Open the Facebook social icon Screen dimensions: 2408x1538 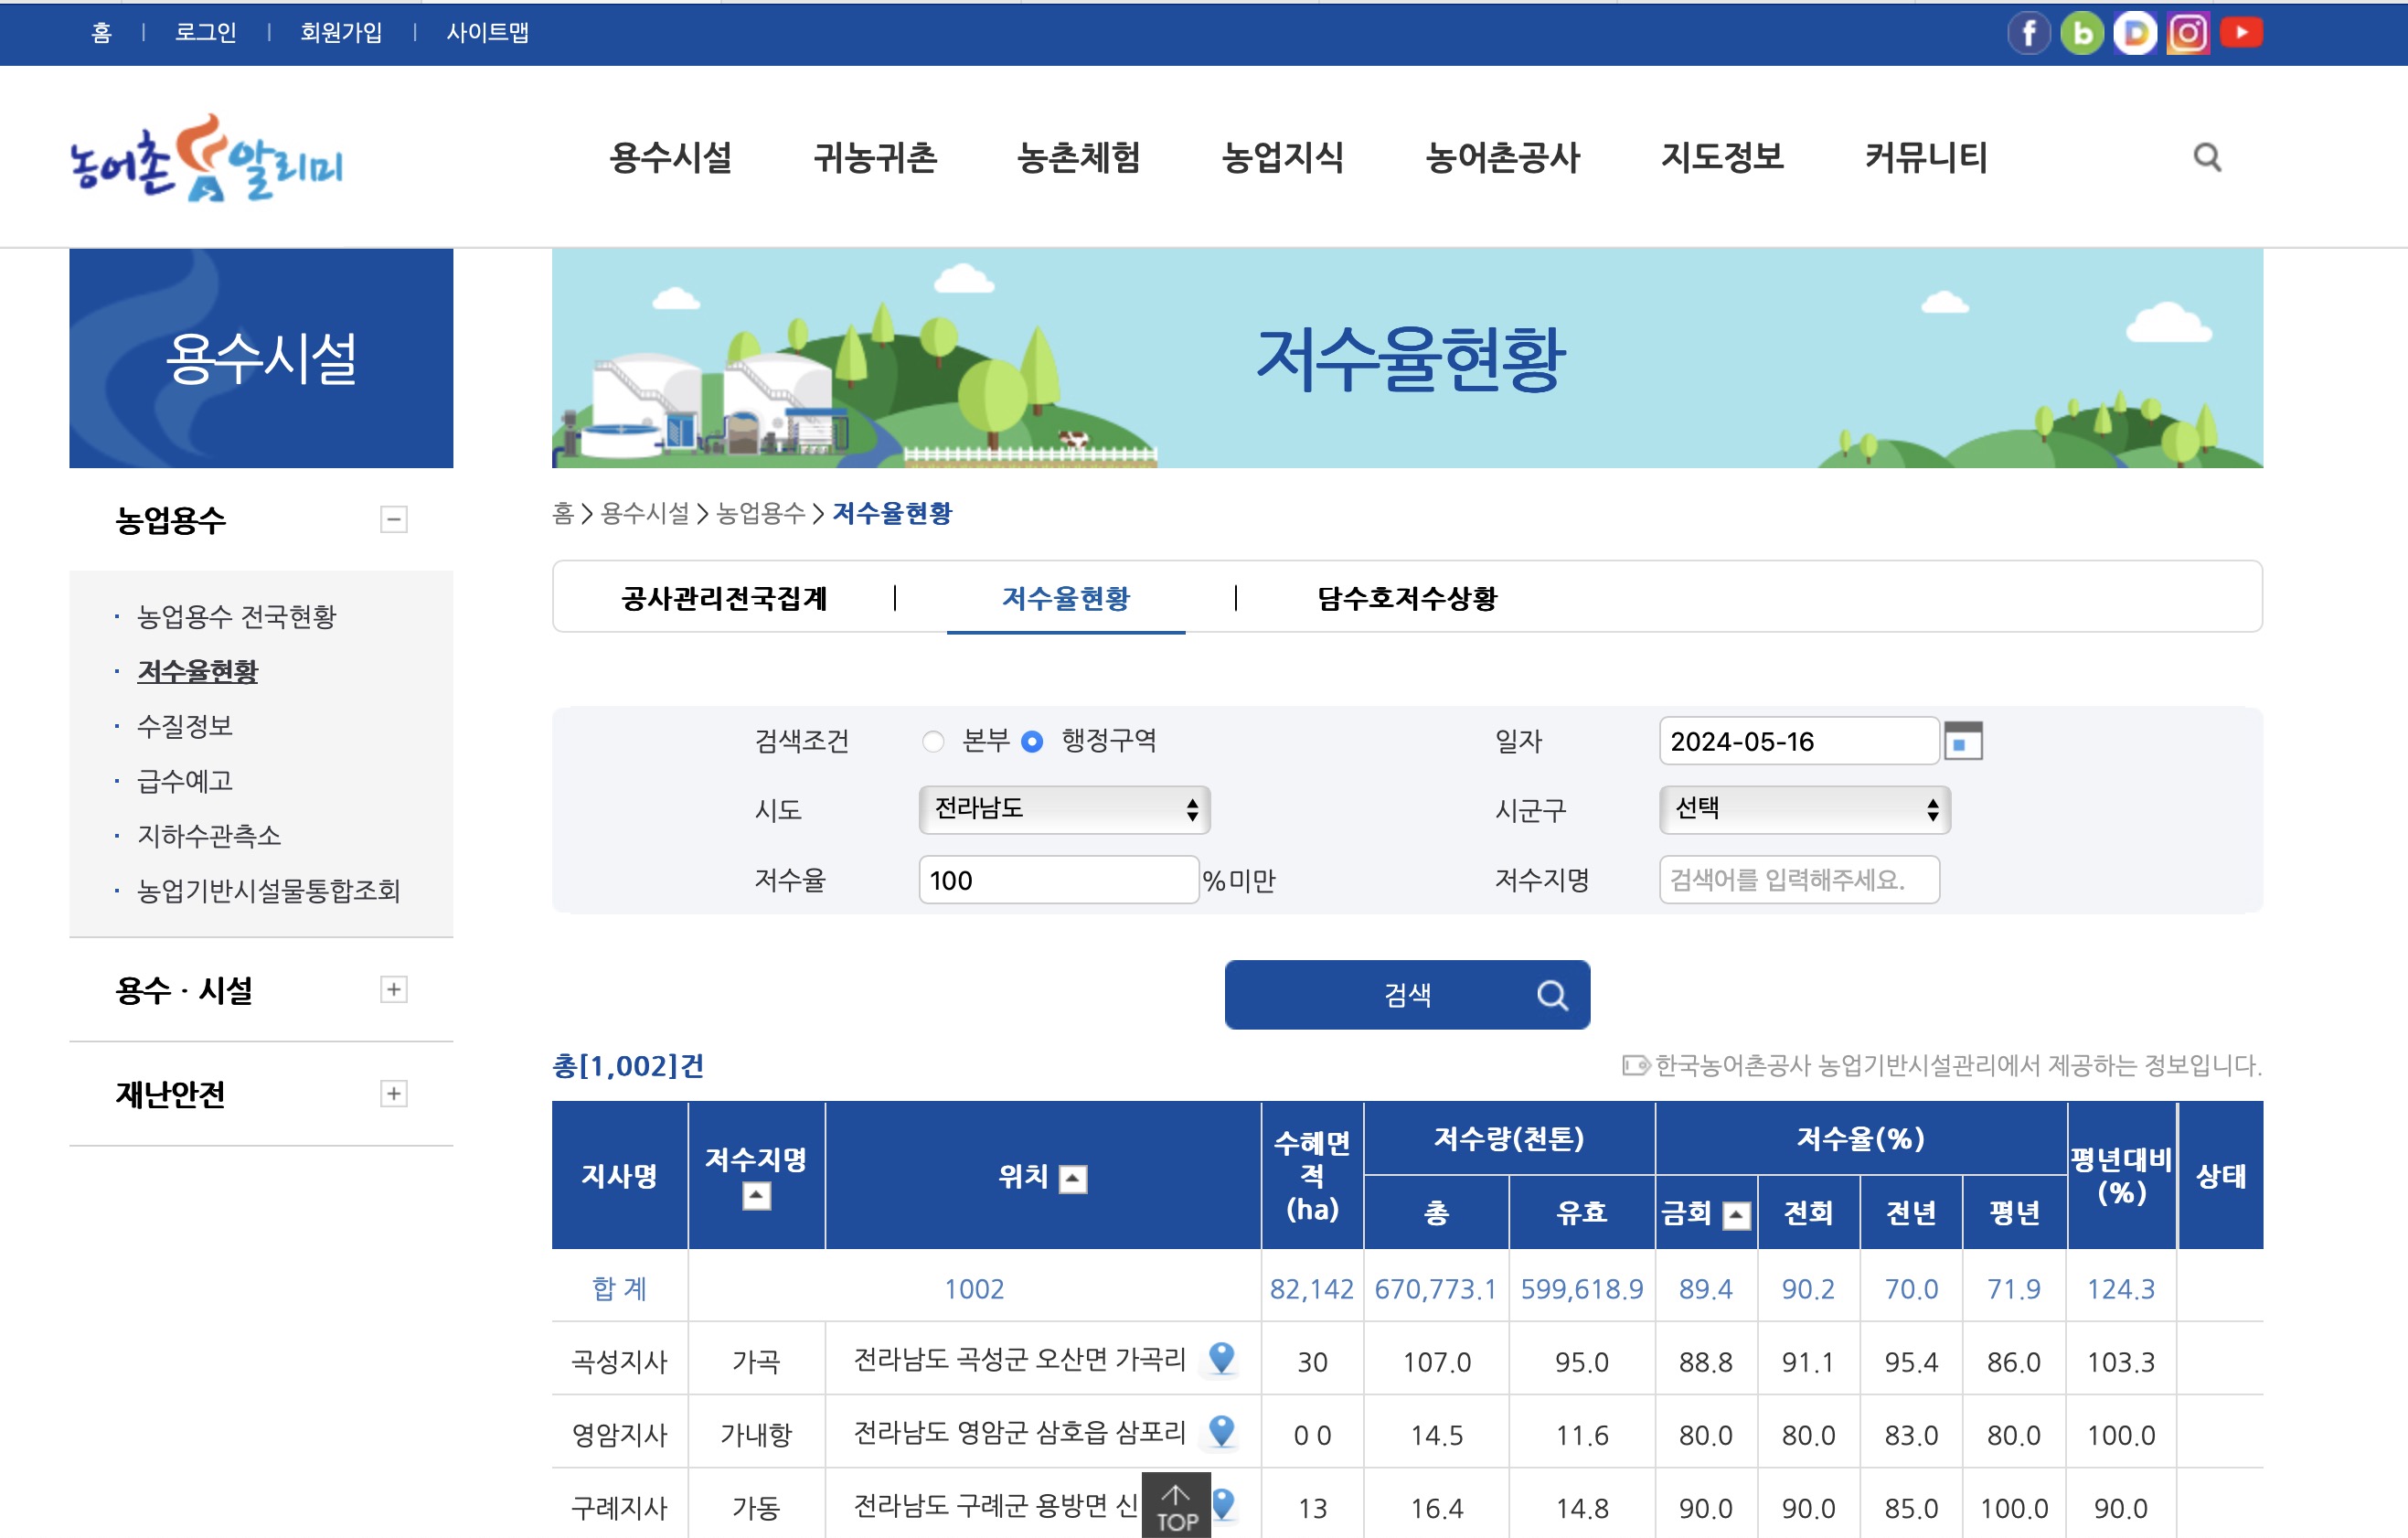click(x=2031, y=33)
